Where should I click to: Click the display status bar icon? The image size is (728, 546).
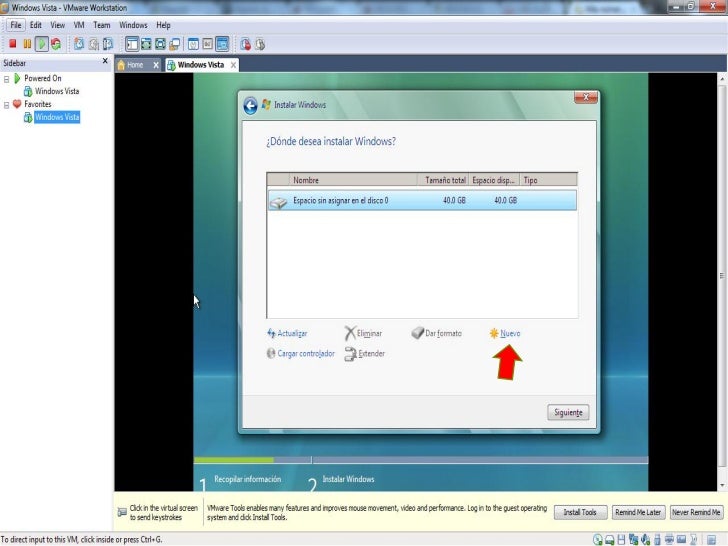tap(681, 539)
